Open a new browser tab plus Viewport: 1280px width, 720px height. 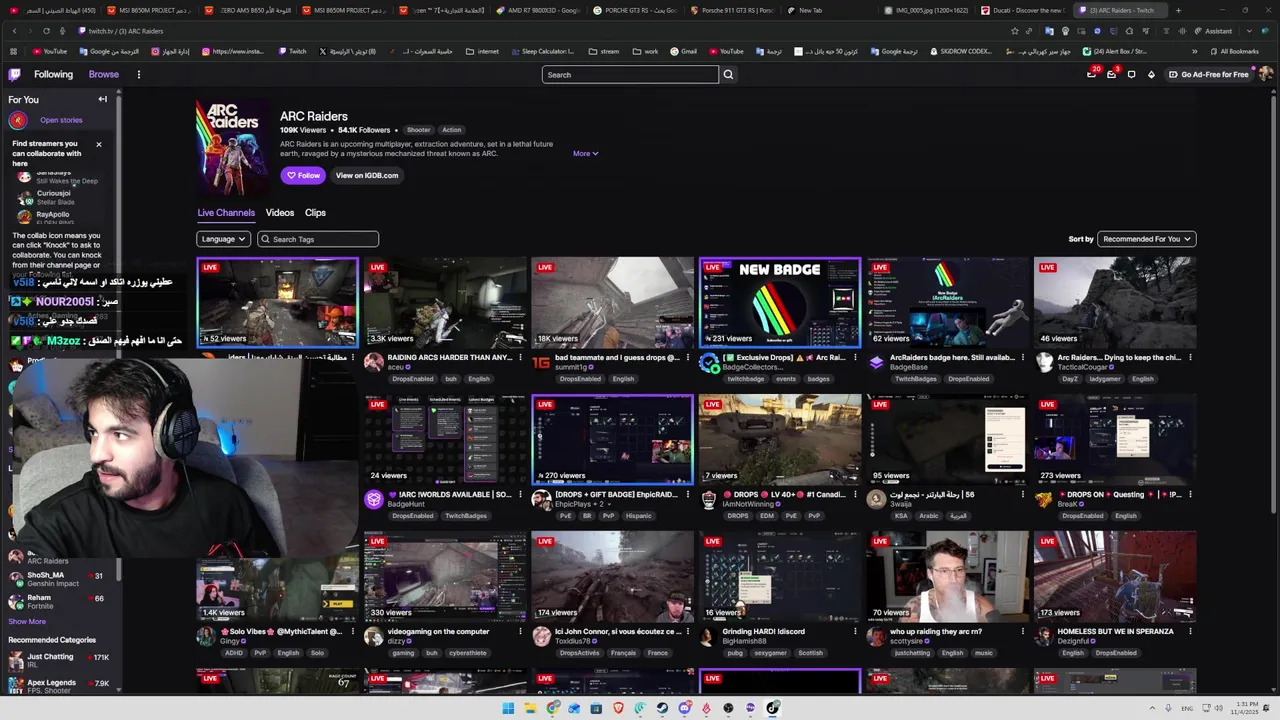point(1178,10)
